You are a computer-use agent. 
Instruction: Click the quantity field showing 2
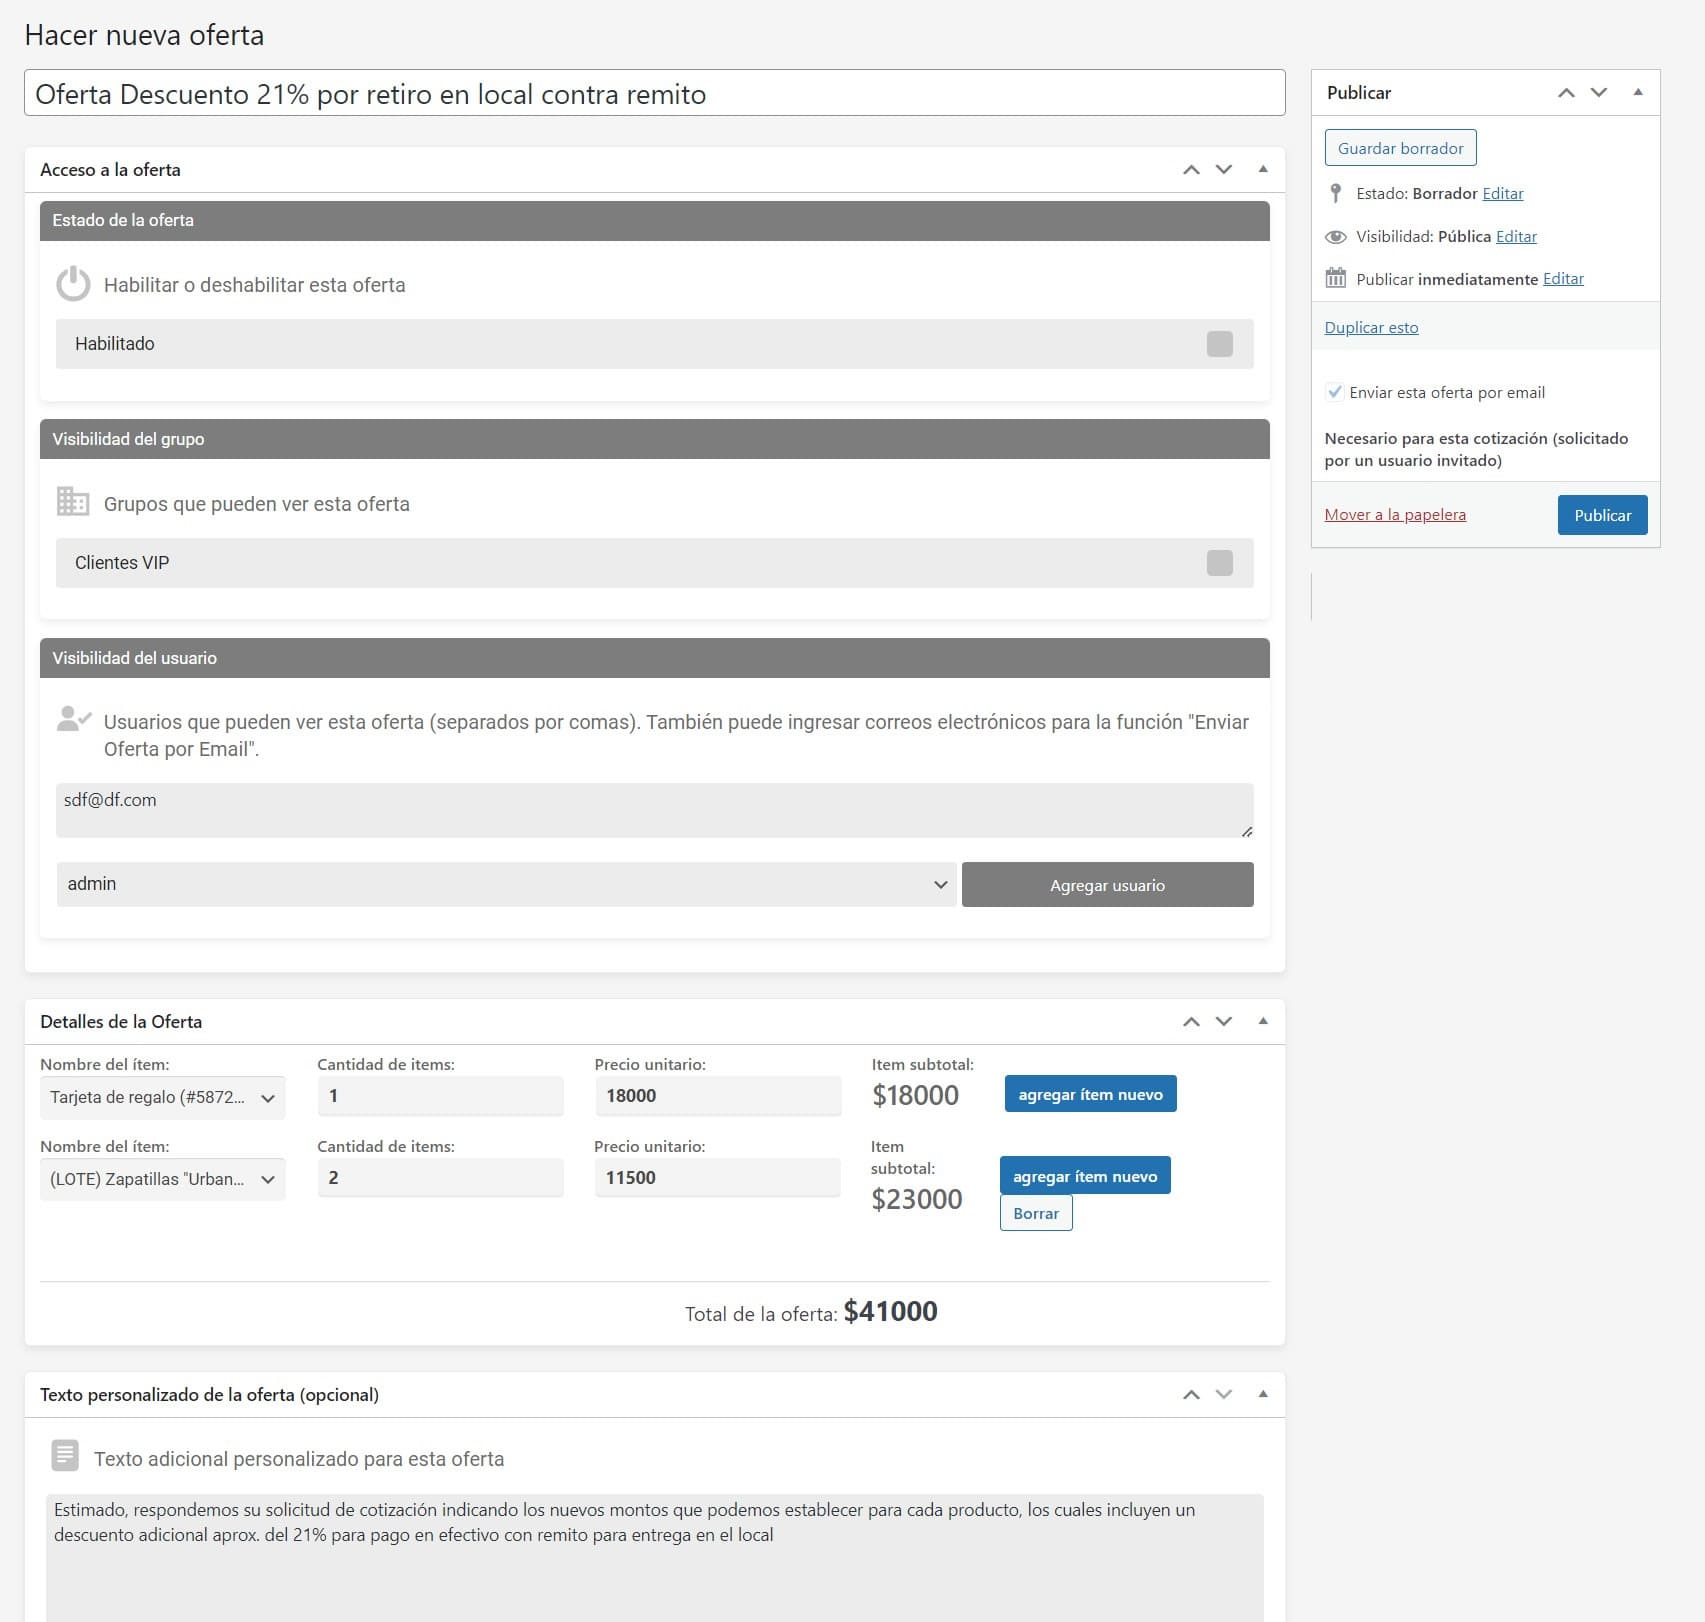click(440, 1178)
